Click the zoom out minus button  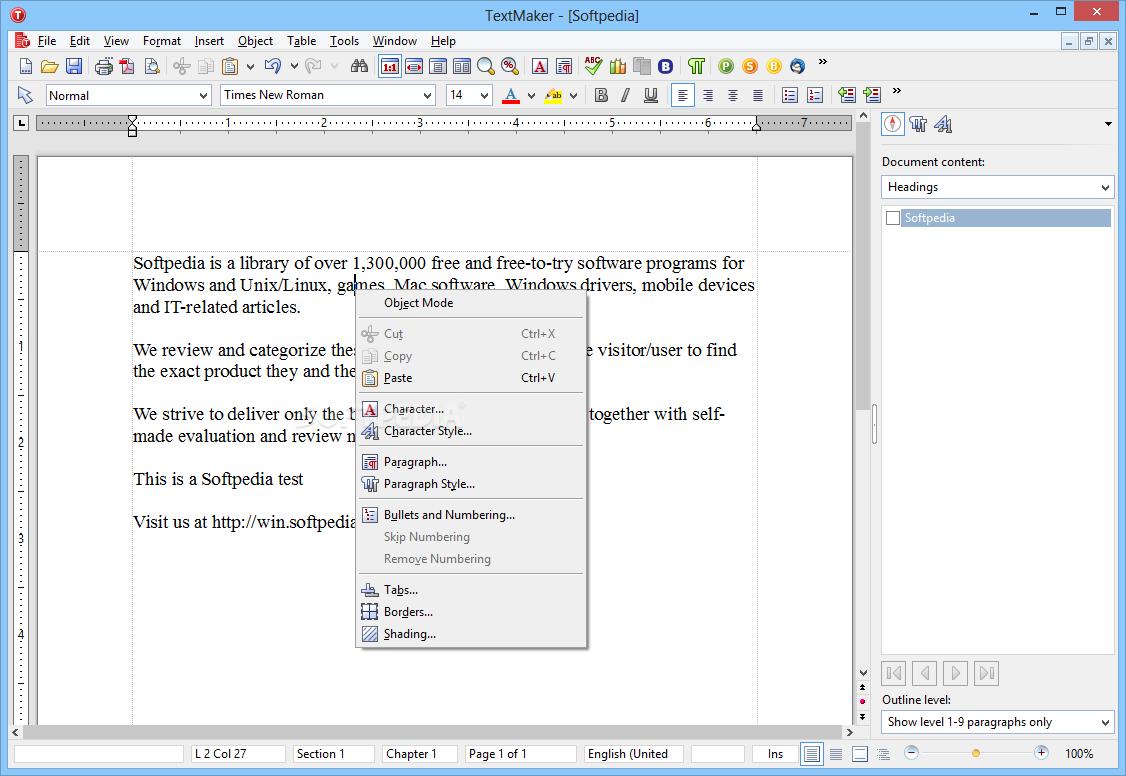point(911,753)
